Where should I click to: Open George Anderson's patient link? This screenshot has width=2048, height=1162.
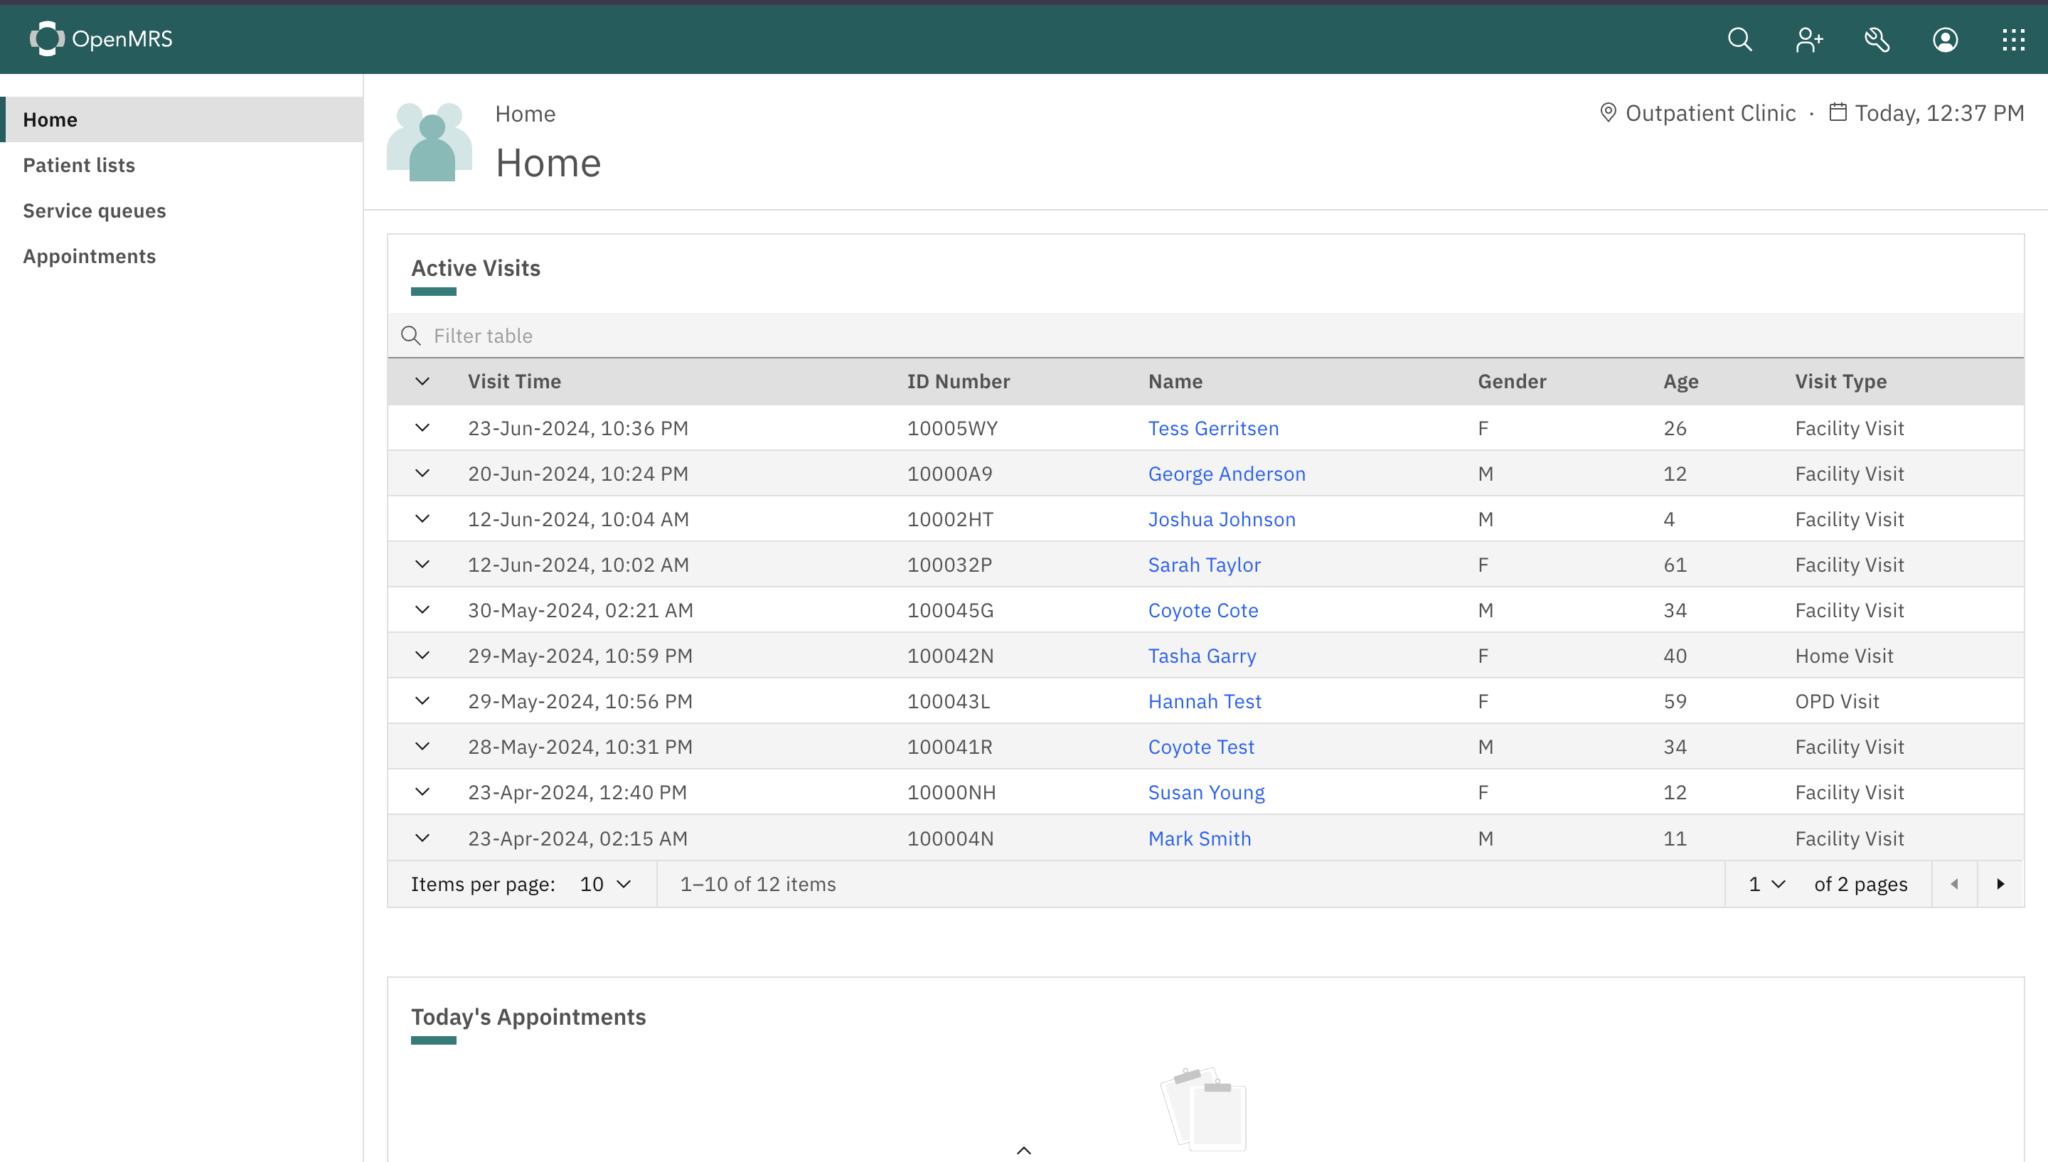(x=1226, y=474)
